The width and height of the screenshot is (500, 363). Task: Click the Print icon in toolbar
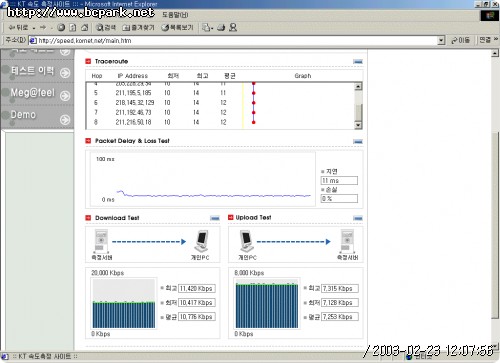click(x=221, y=28)
